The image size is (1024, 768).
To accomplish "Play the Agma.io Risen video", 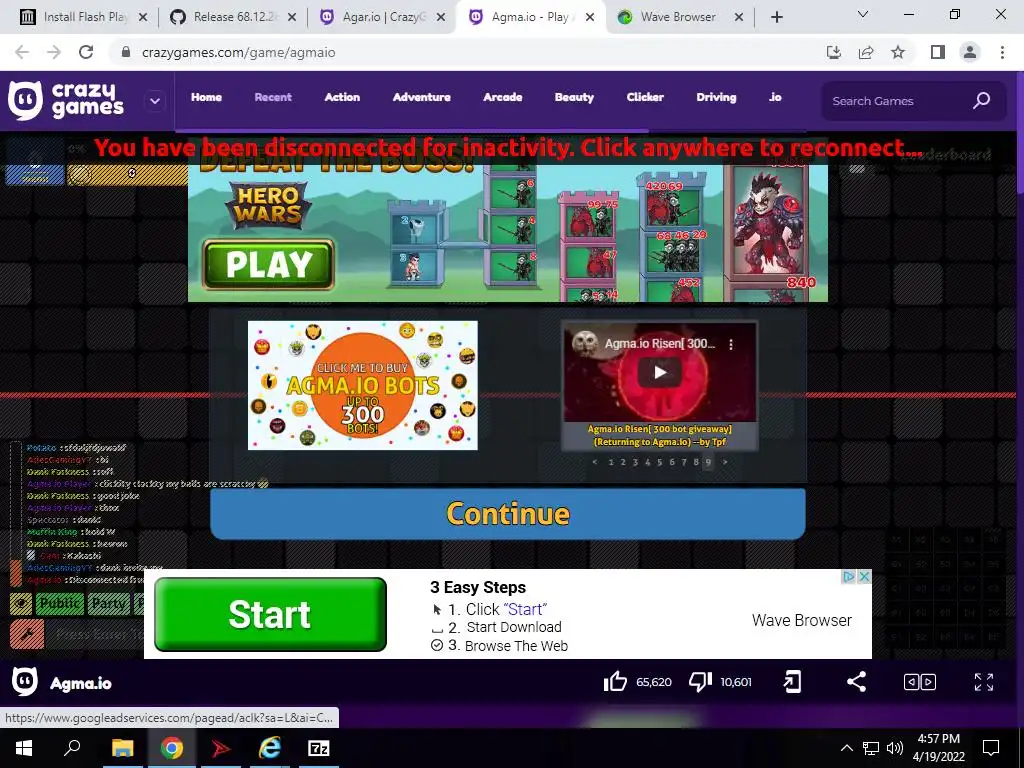I will point(660,372).
